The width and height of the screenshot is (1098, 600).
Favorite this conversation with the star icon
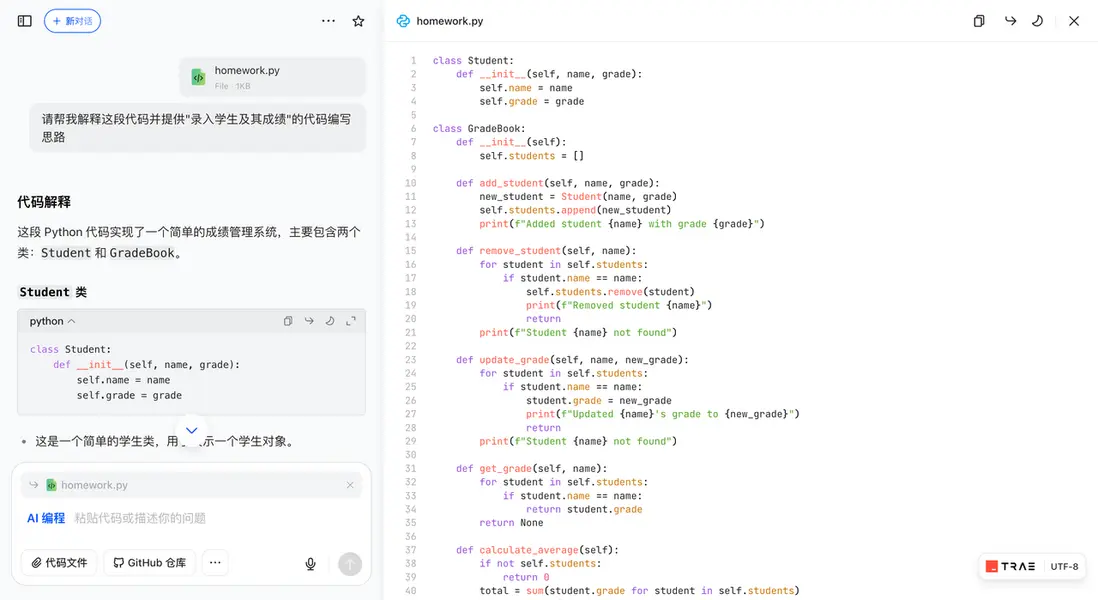pyautogui.click(x=359, y=21)
